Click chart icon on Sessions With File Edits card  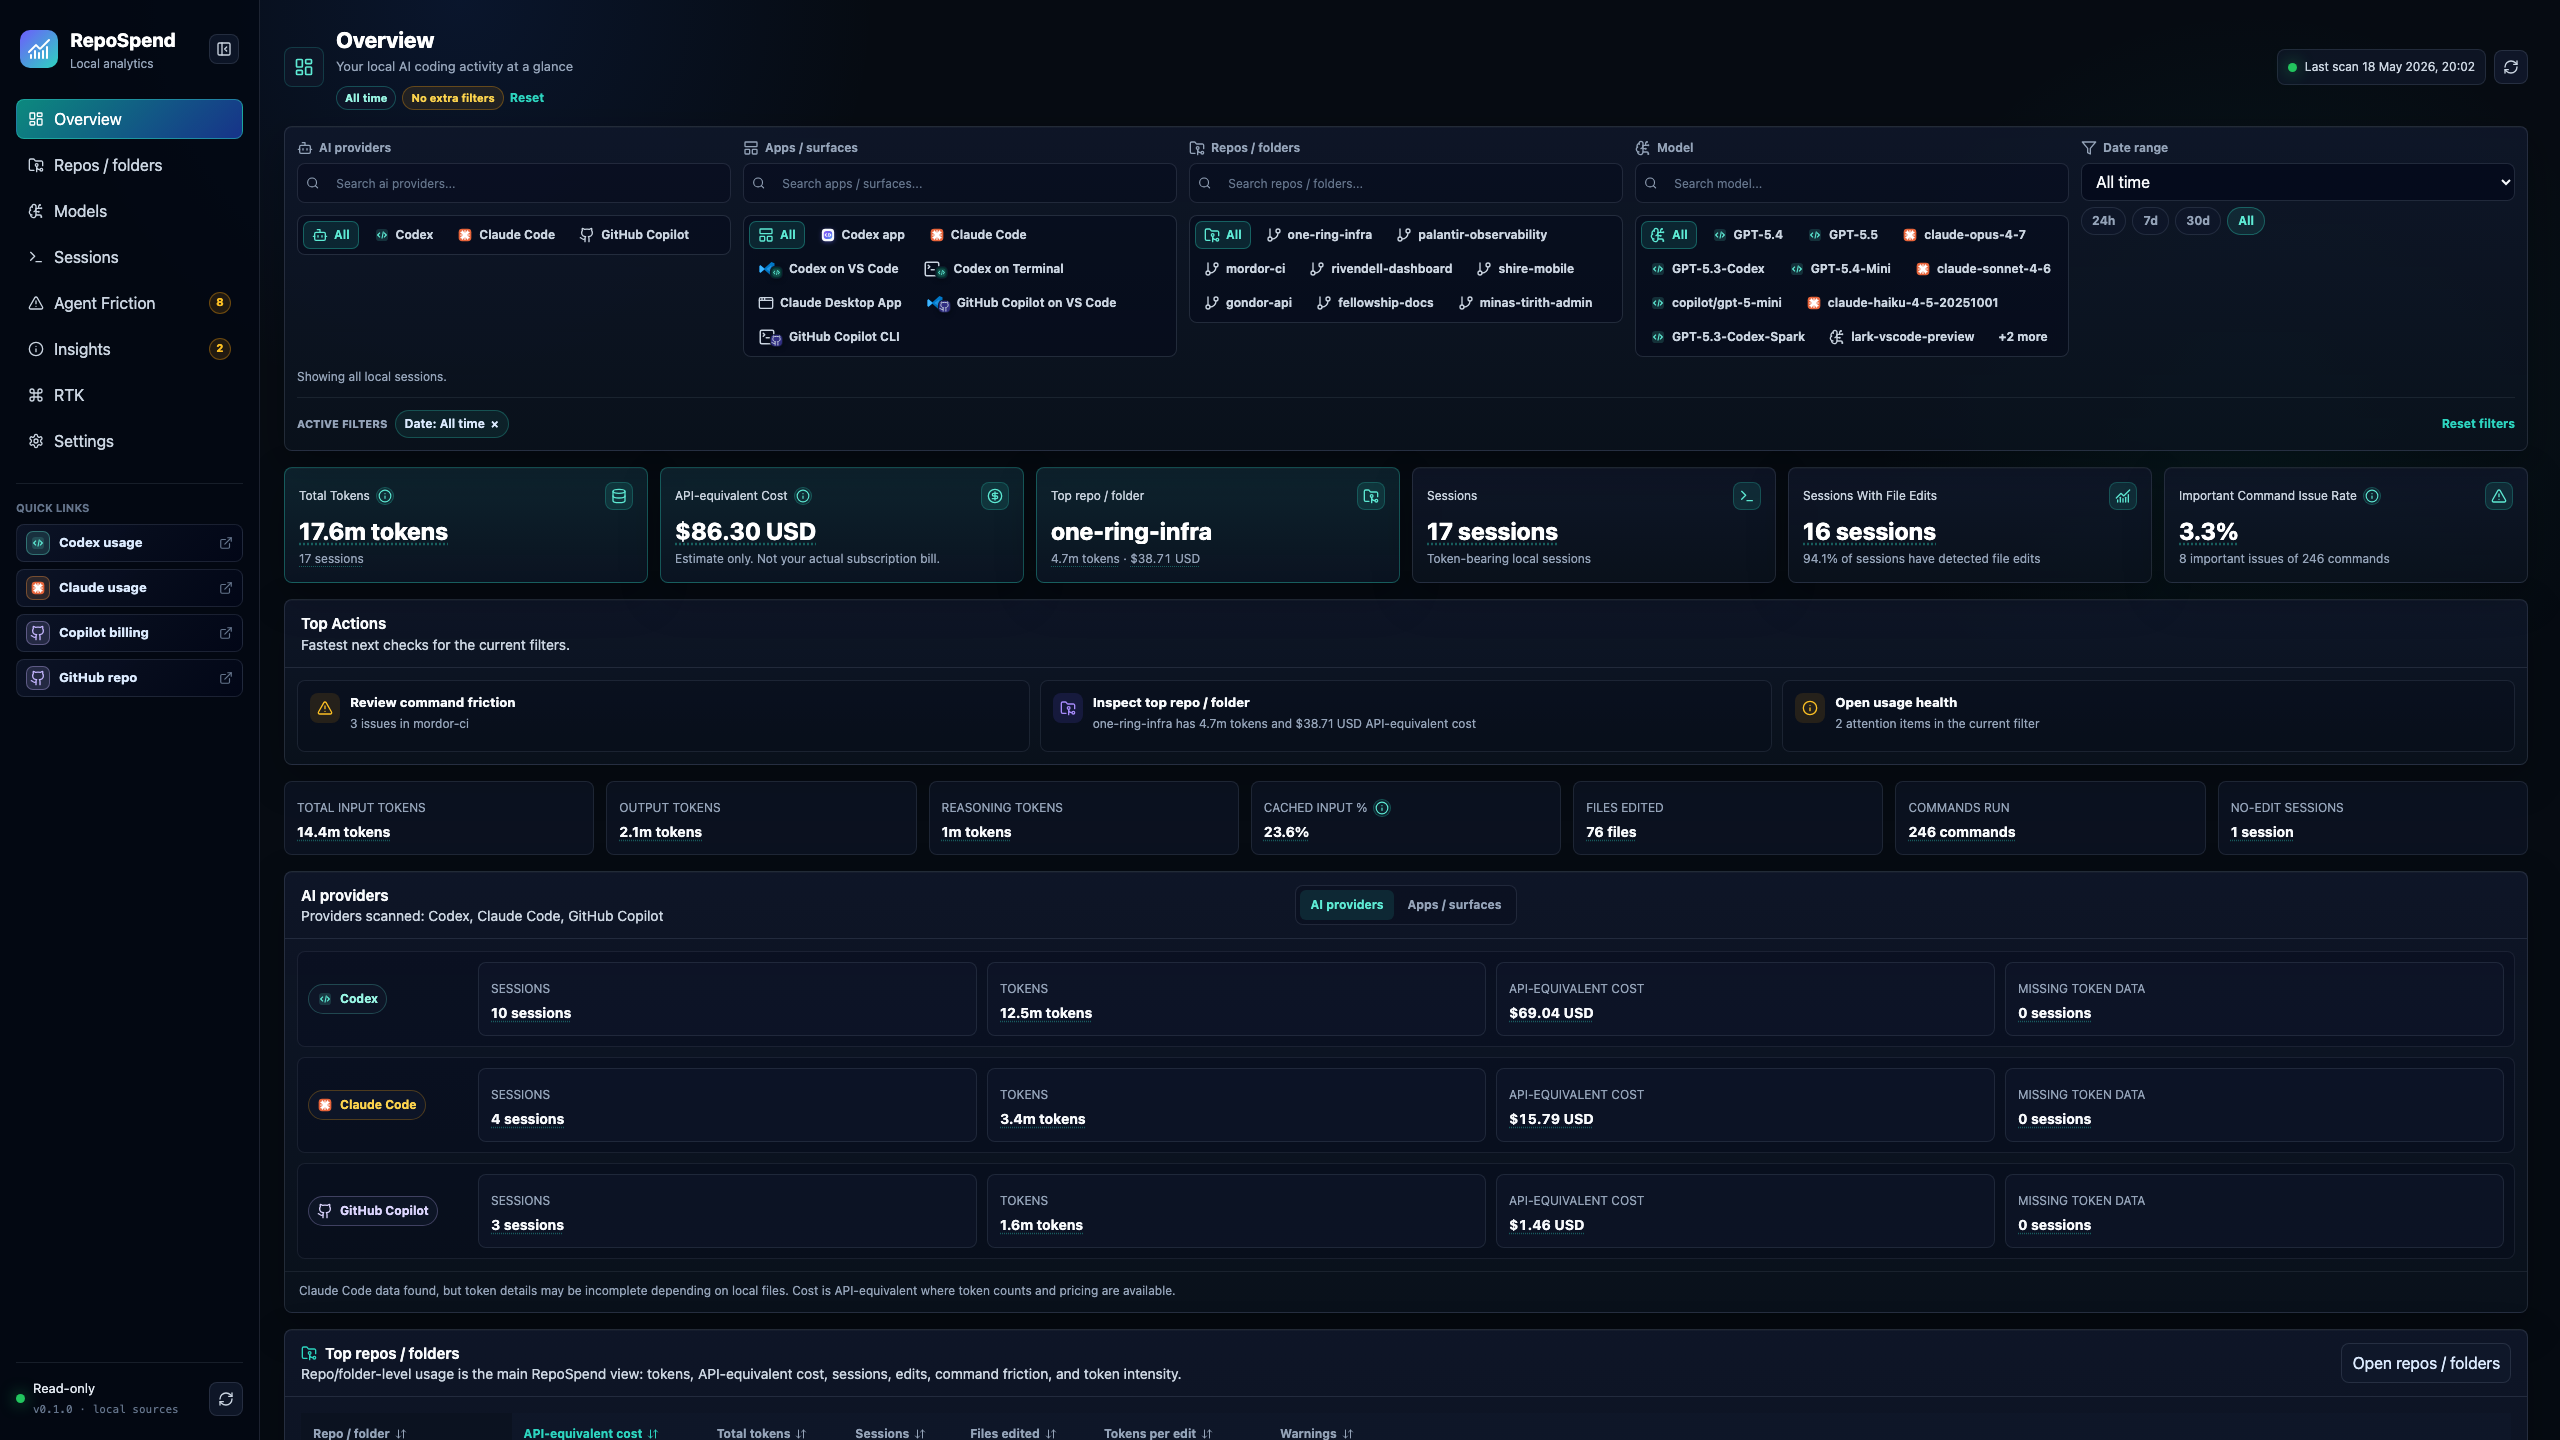coord(2123,496)
